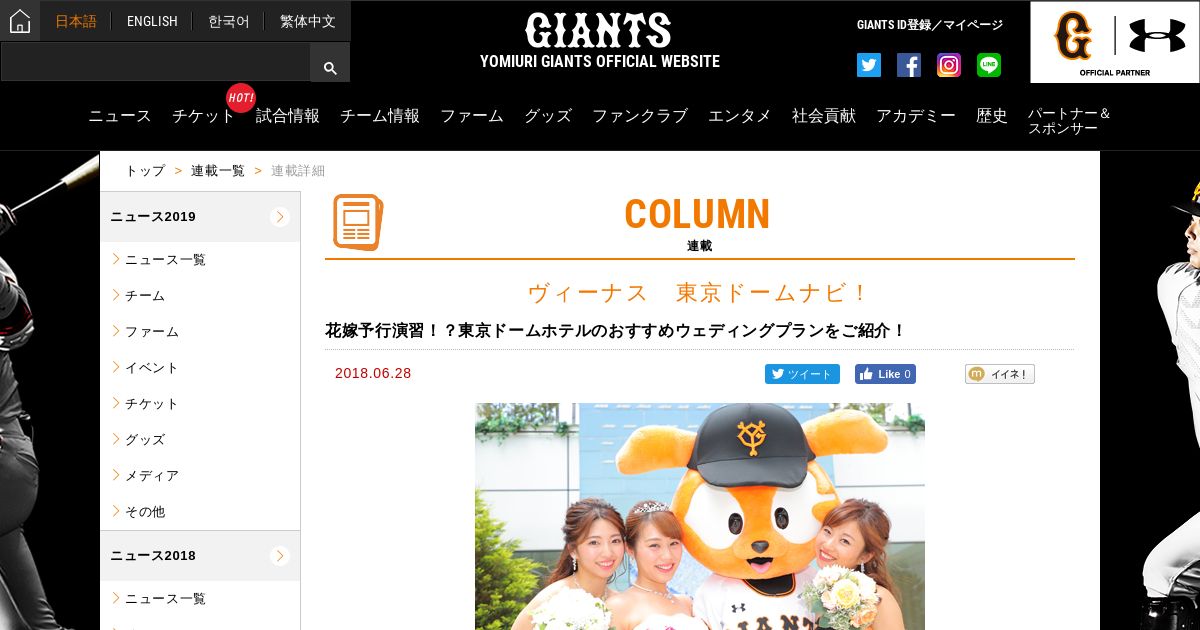
Task: Open the グッズ main menu
Action: click(x=548, y=116)
